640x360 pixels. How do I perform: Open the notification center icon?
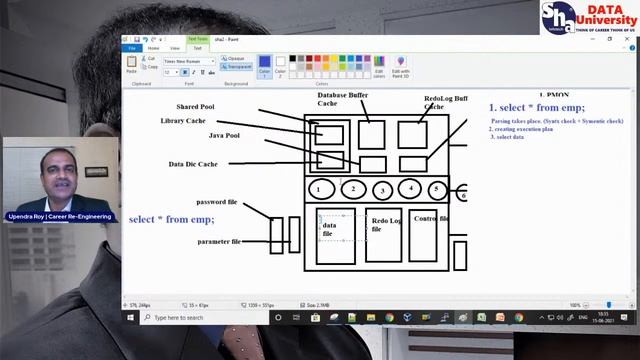coord(624,318)
